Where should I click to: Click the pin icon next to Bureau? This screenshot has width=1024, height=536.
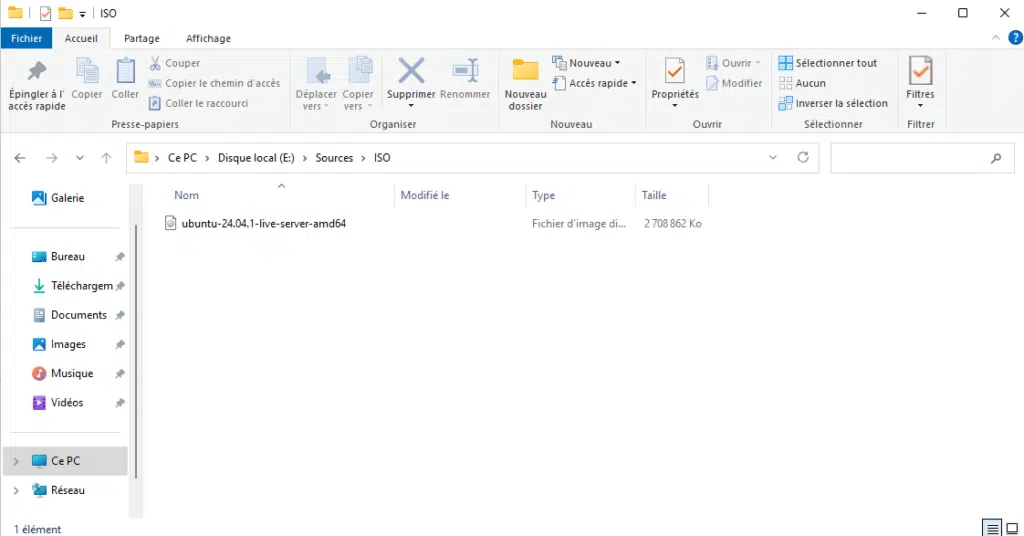[x=120, y=257]
